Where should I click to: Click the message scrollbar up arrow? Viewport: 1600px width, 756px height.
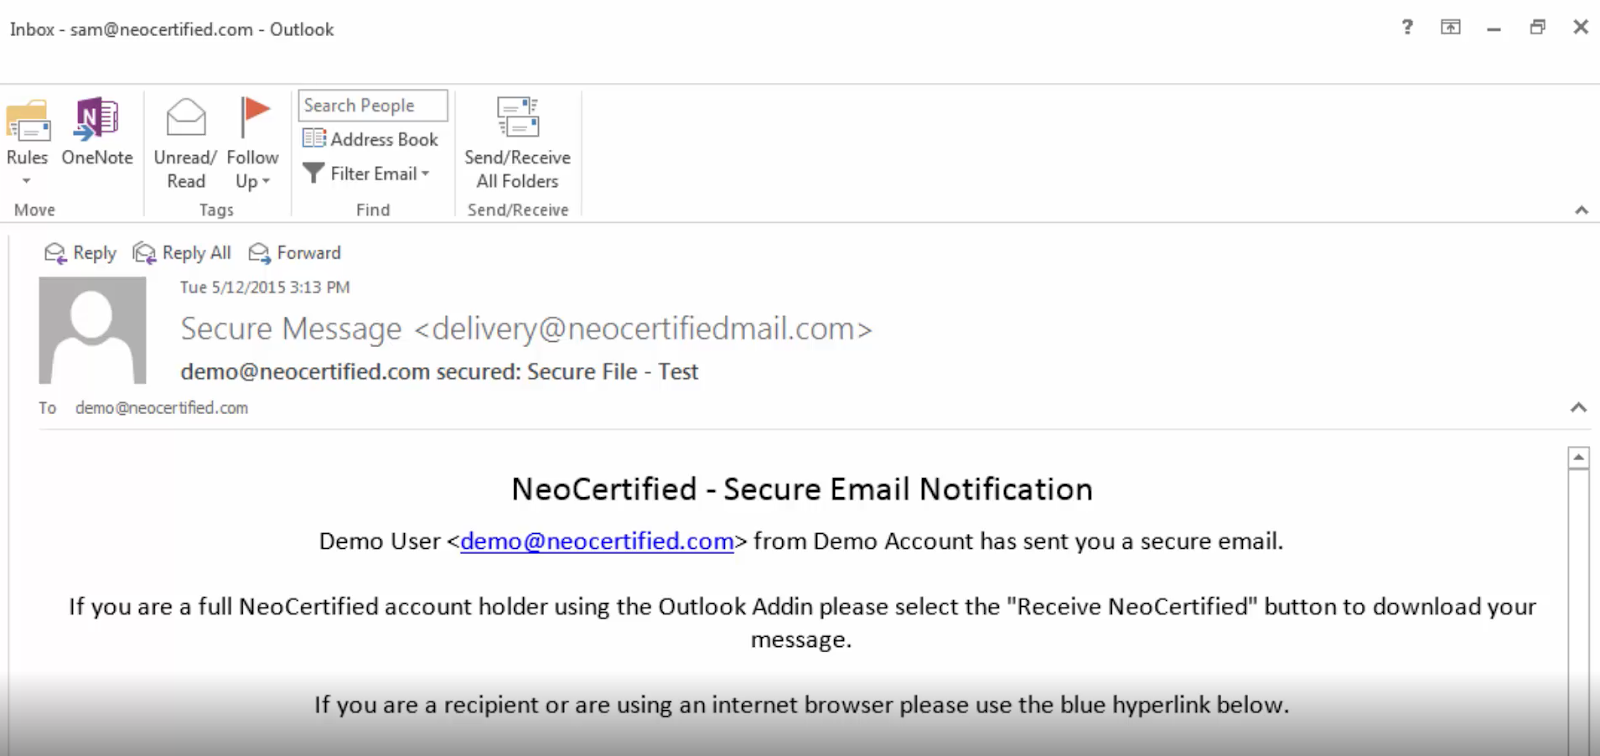coord(1578,458)
